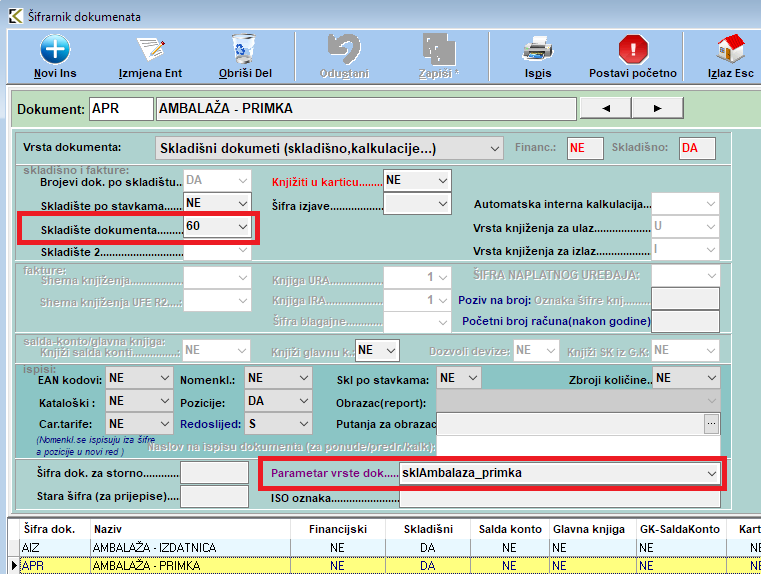Image resolution: width=761 pixels, height=574 pixels.
Task: Open the Knjiži glavnu knjigu dropdown
Action: click(x=391, y=350)
